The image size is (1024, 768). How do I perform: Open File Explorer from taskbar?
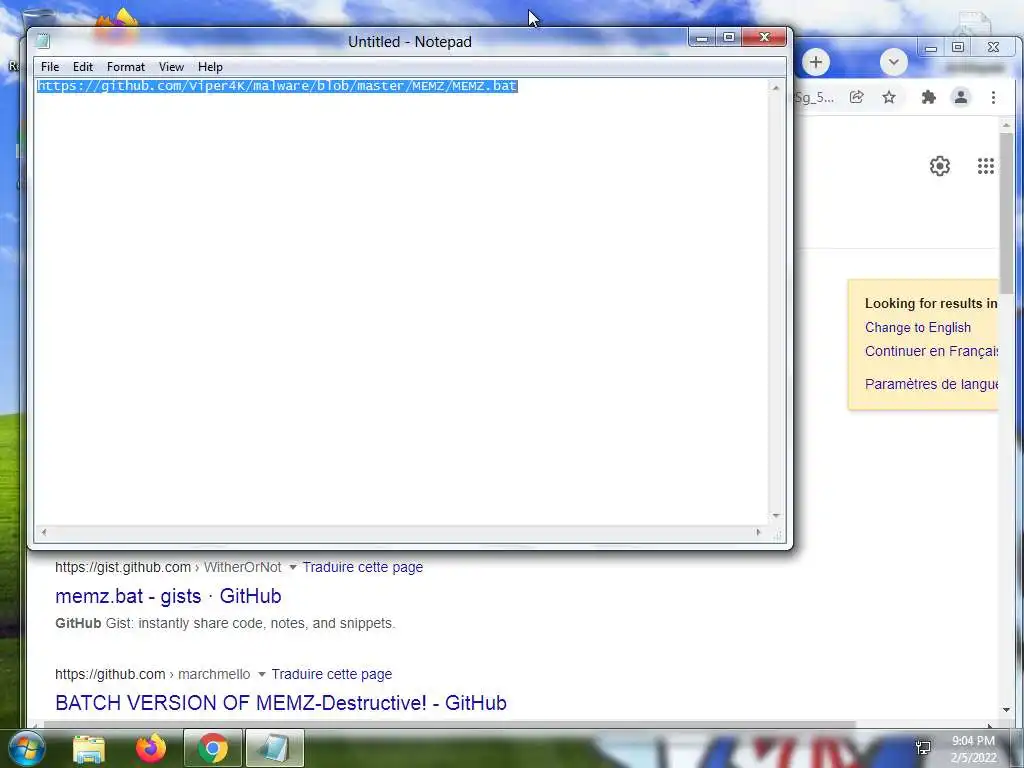tap(89, 748)
